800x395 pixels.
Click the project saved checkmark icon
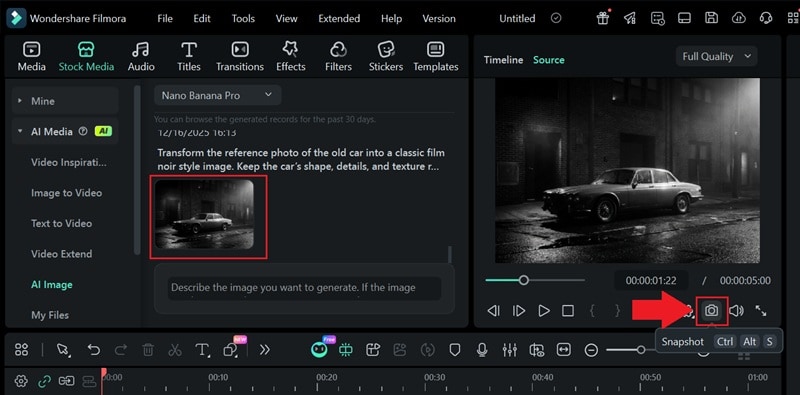pyautogui.click(x=556, y=18)
